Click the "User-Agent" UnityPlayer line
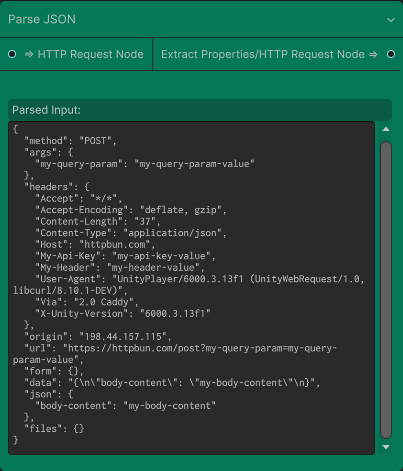Screen dimensions: 403x471 [189, 285]
